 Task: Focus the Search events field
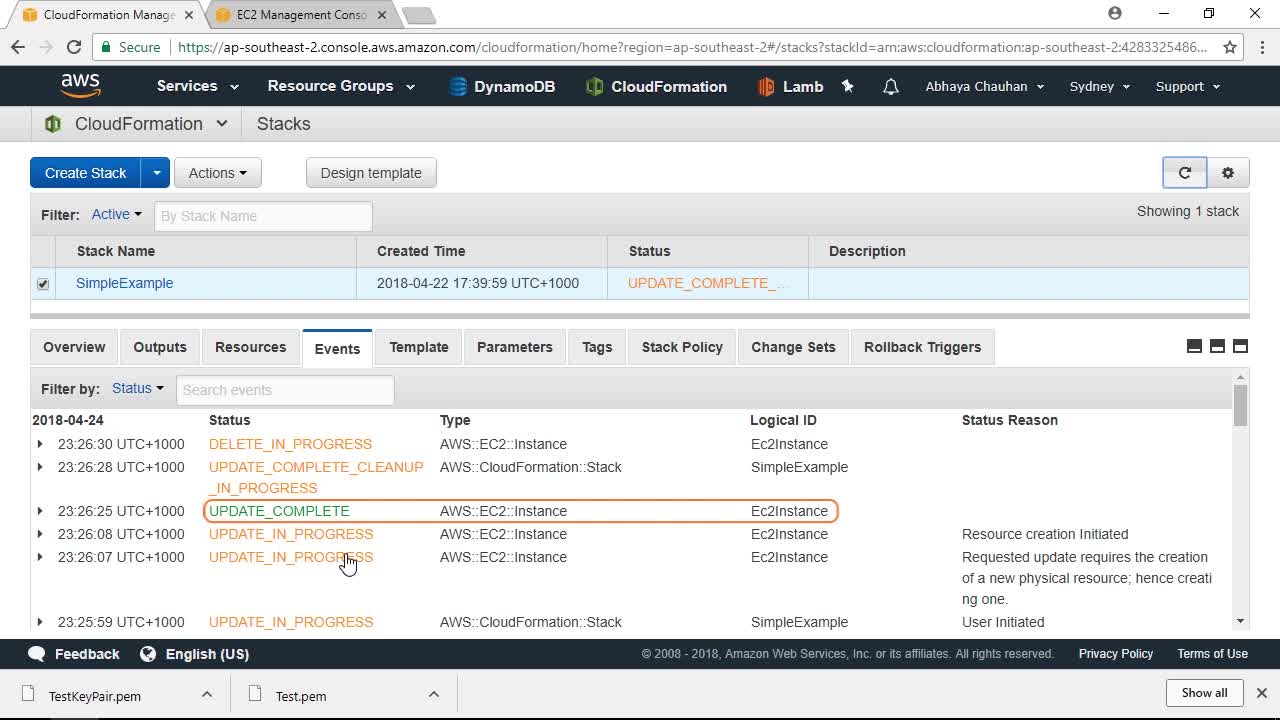pyautogui.click(x=285, y=390)
